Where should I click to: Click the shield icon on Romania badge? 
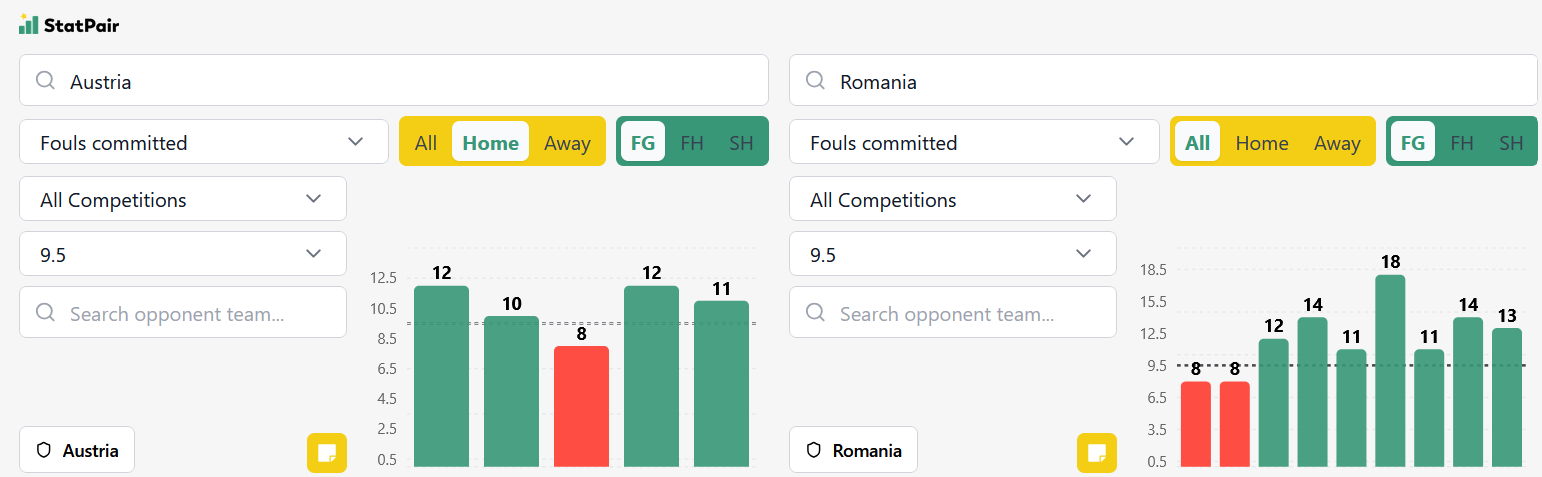813,450
